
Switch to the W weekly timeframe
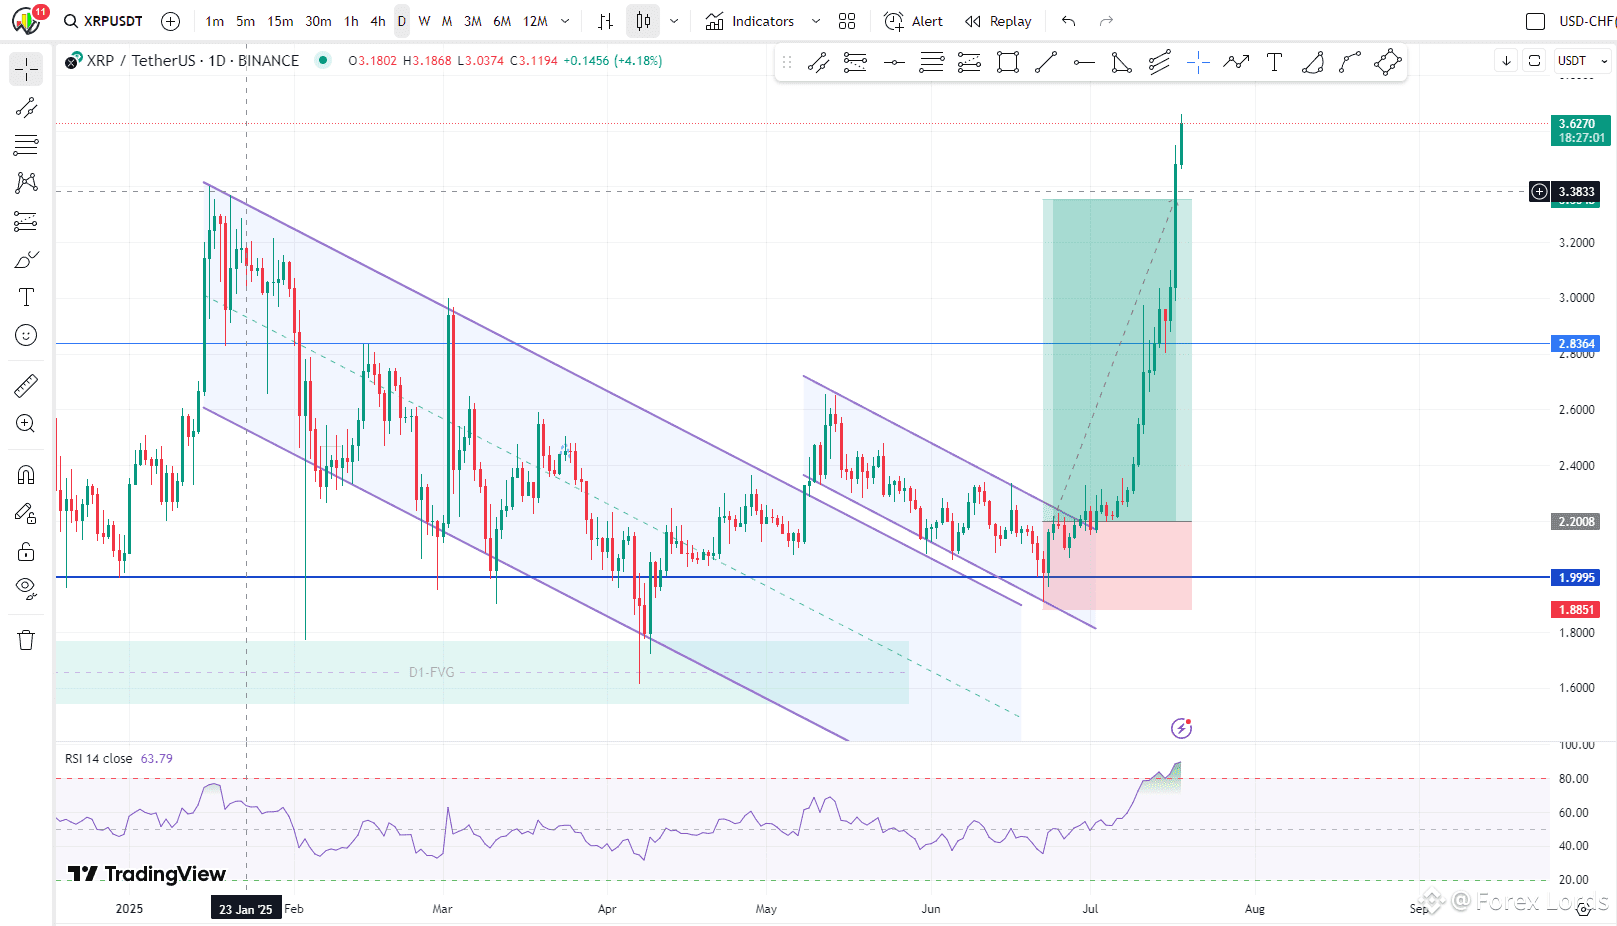(424, 21)
